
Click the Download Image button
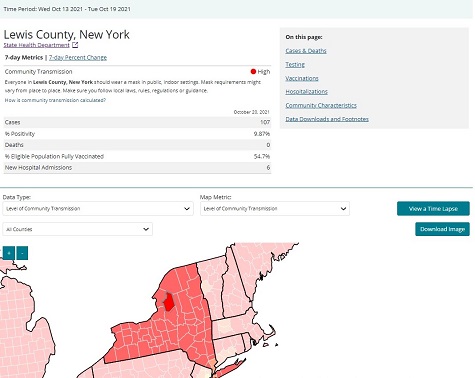pyautogui.click(x=442, y=229)
